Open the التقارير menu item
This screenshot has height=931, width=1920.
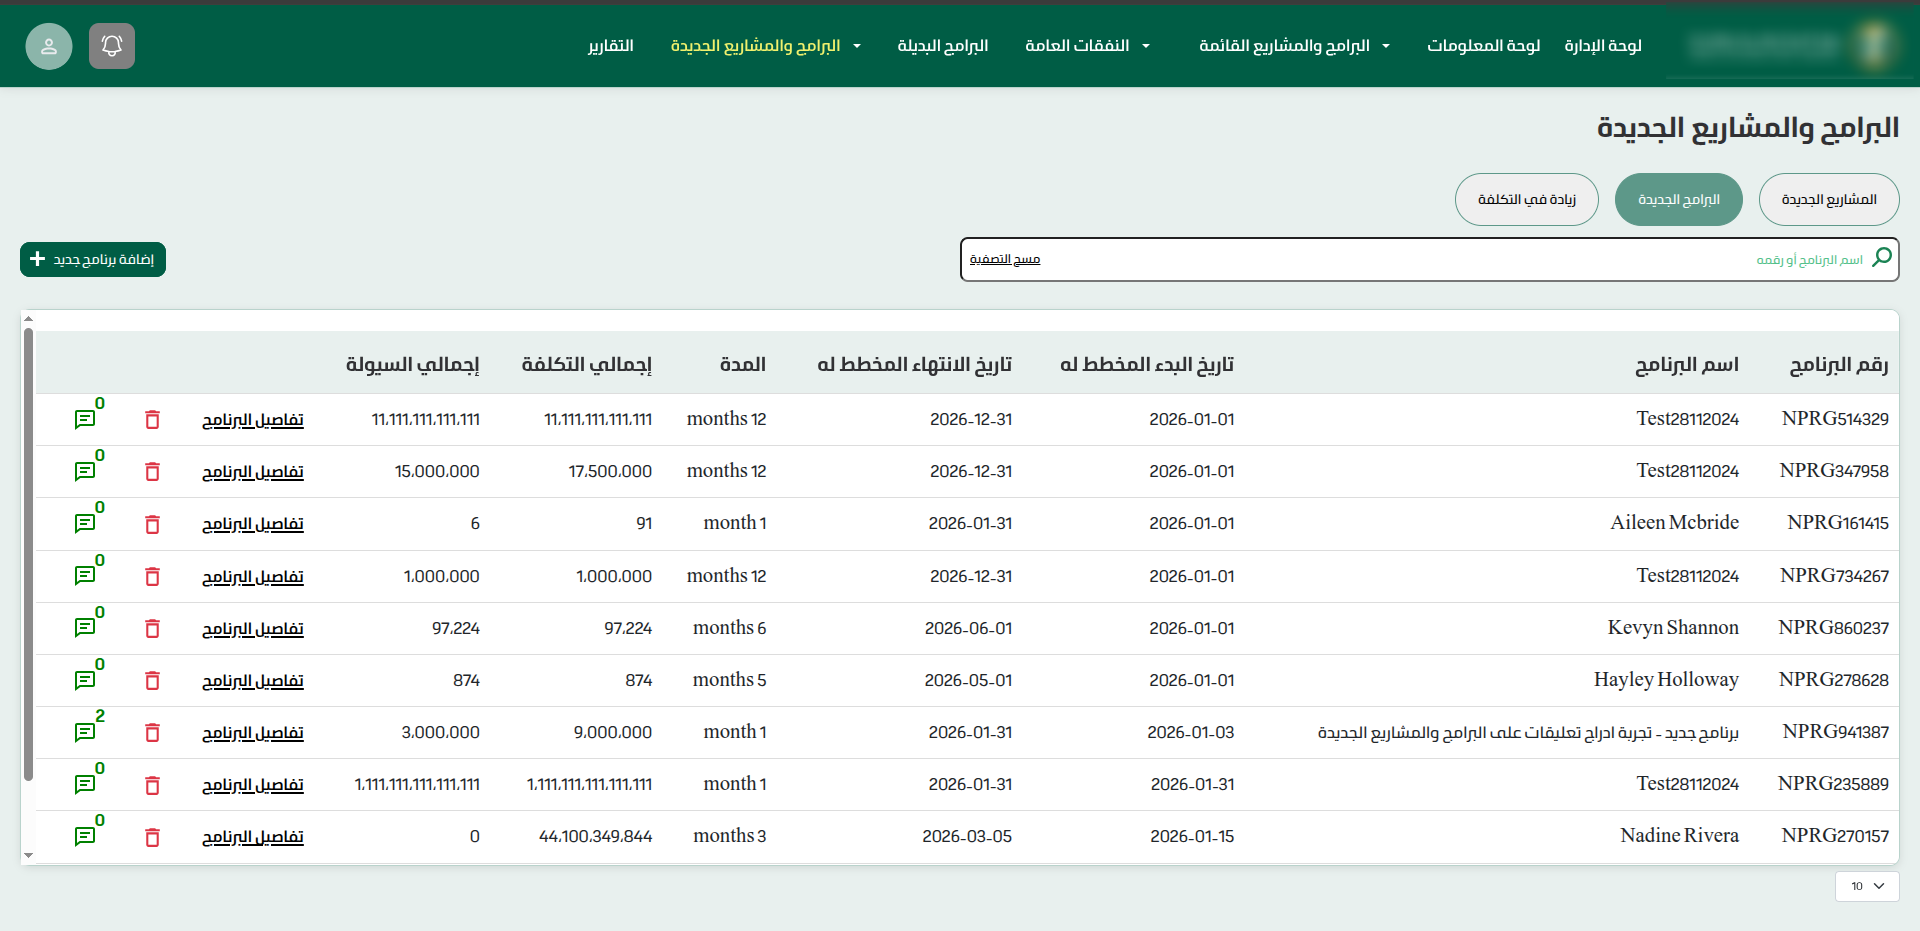[610, 46]
